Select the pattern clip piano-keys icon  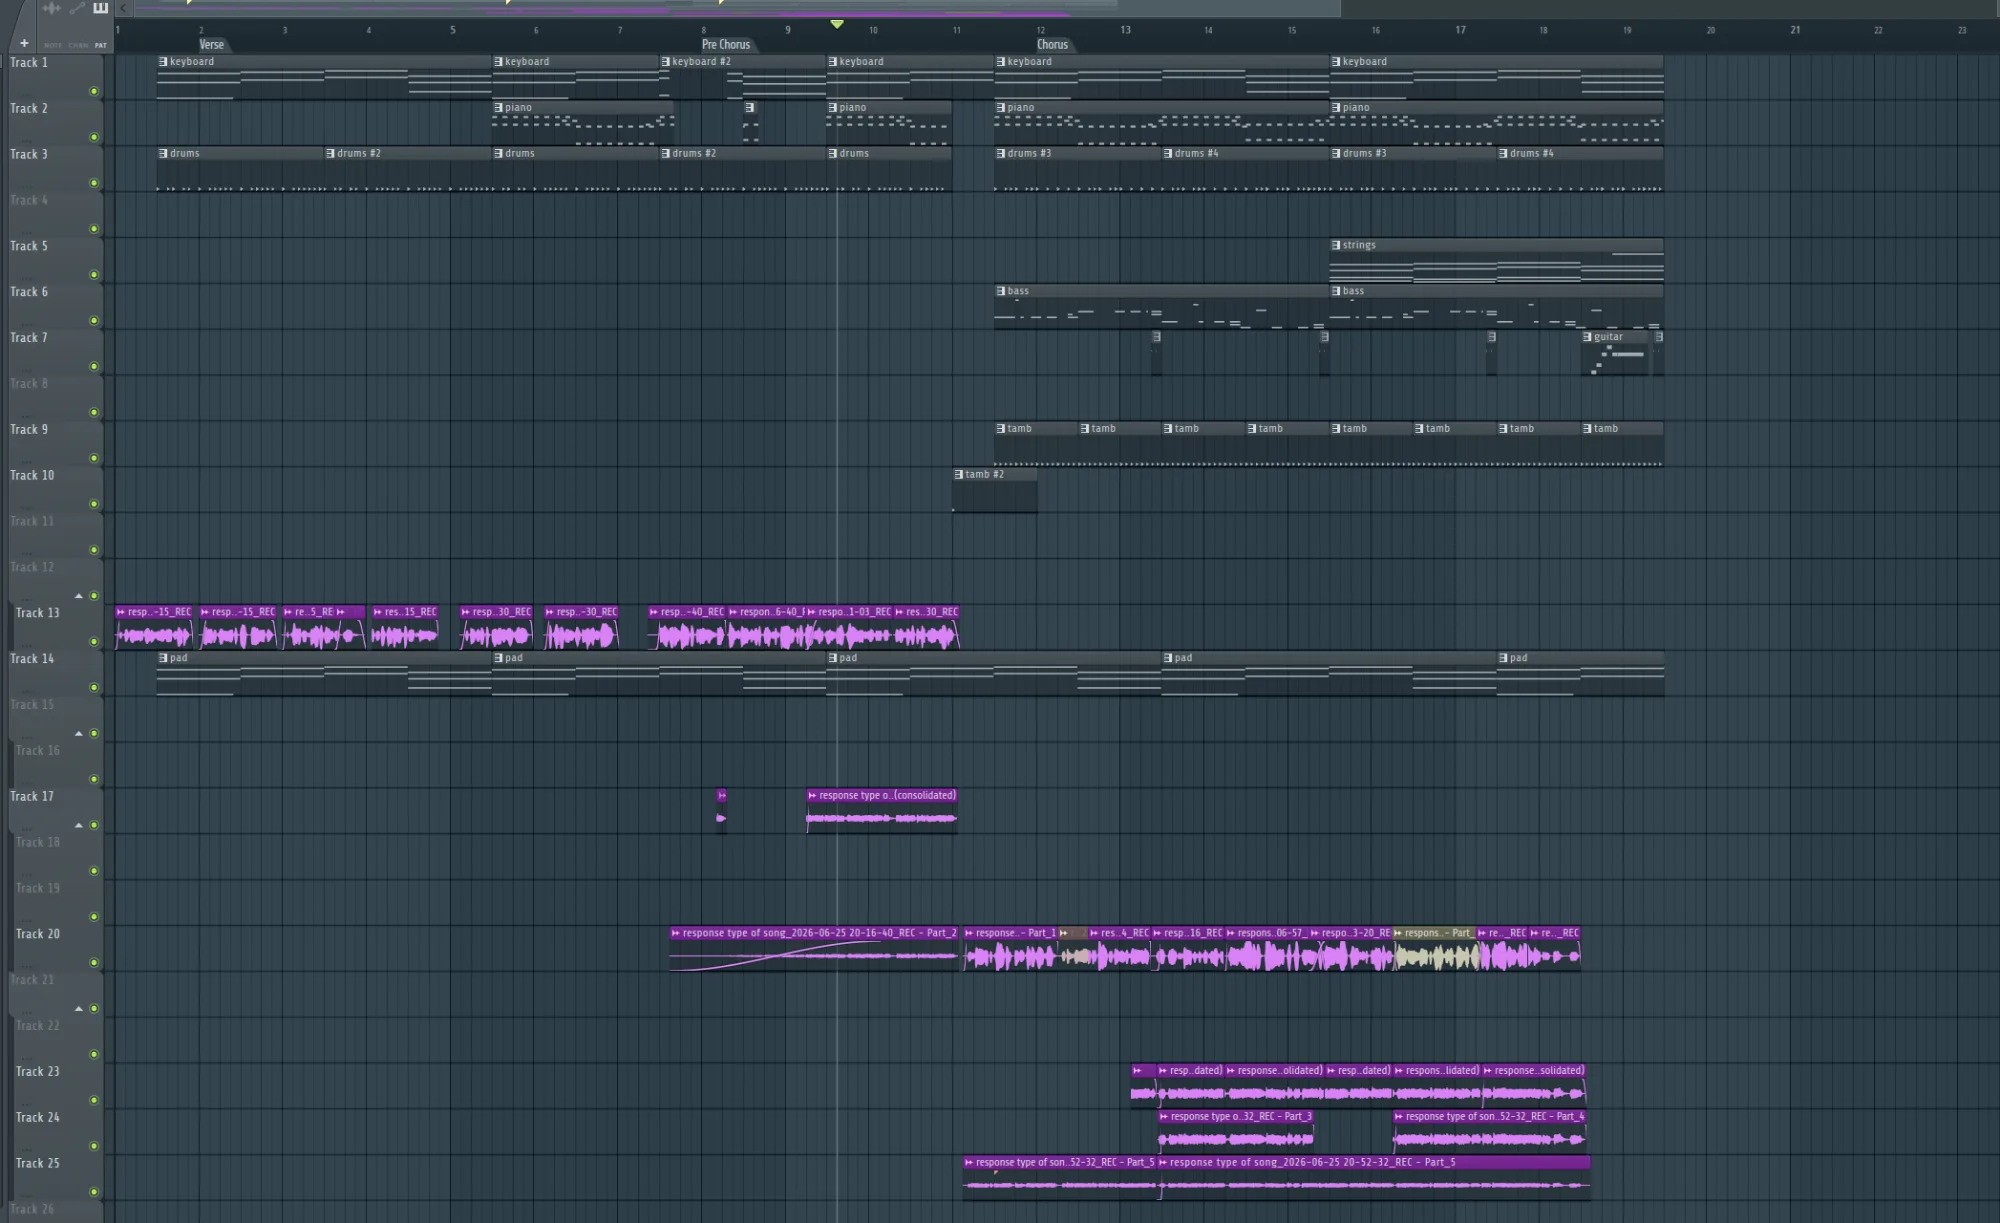pos(100,8)
